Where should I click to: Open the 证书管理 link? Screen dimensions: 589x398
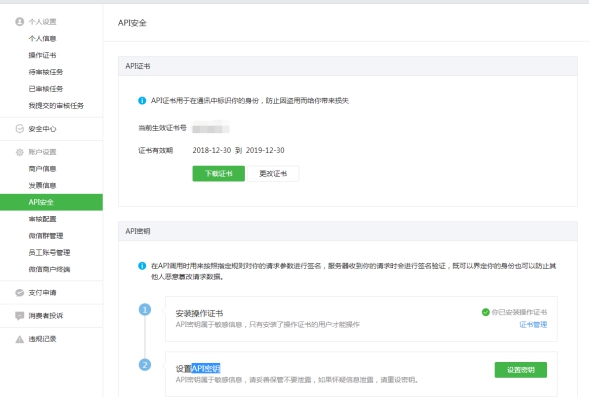click(x=533, y=325)
